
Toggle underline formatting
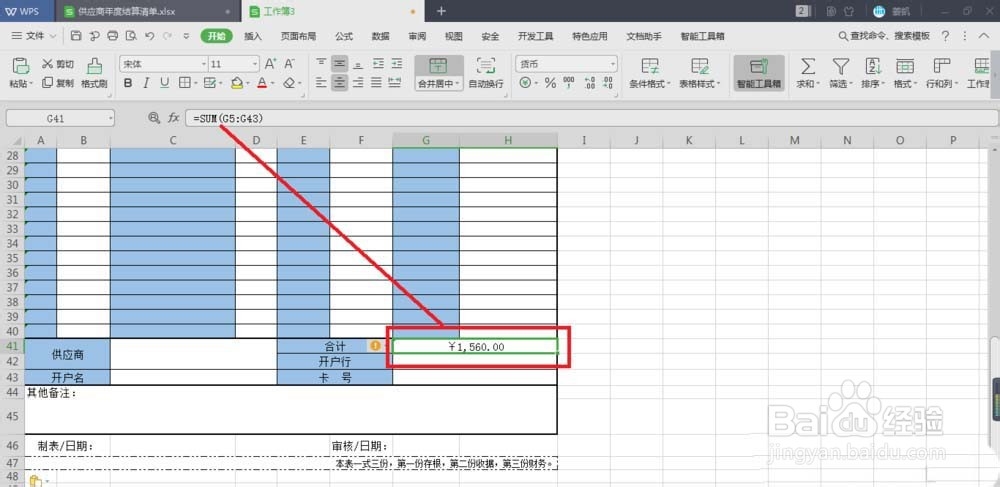165,83
